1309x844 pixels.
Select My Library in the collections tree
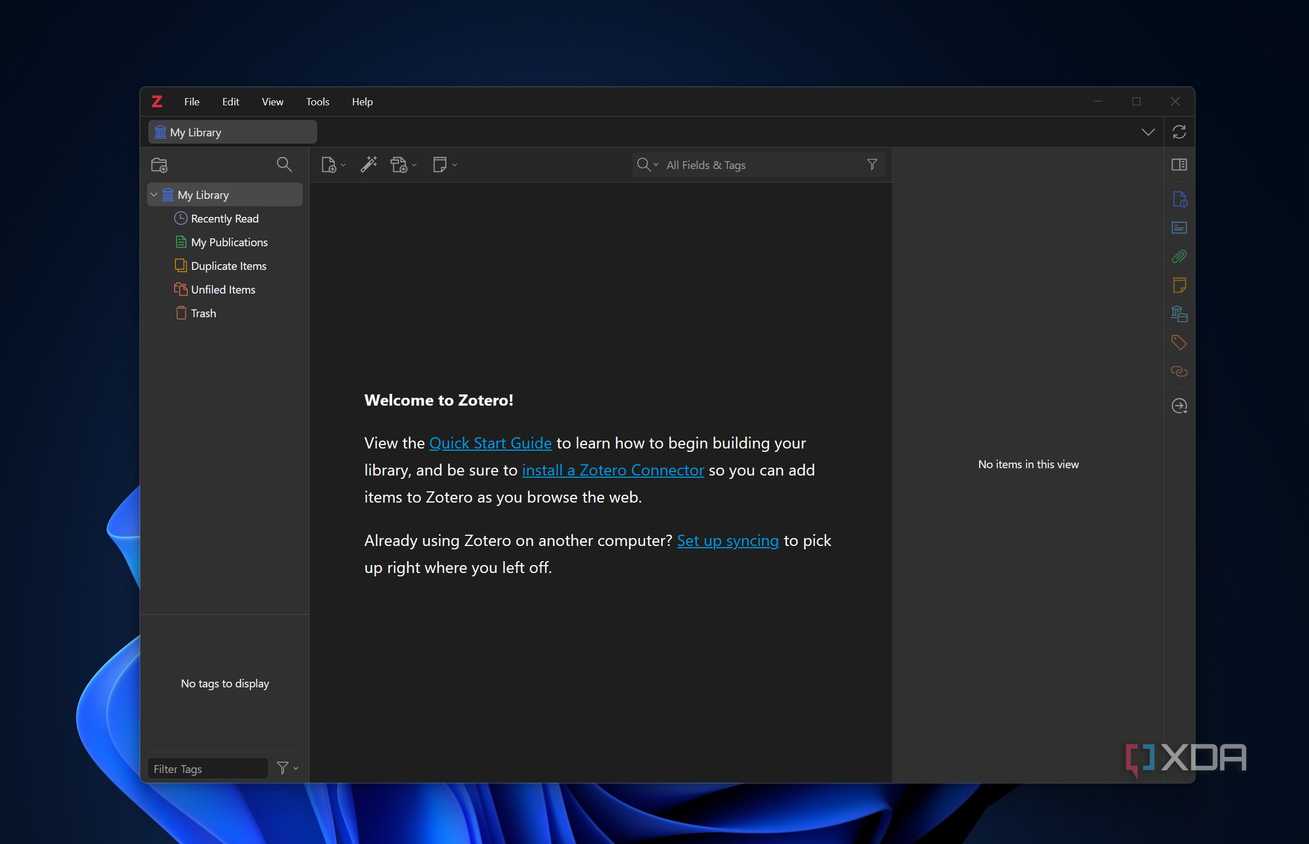tap(225, 195)
